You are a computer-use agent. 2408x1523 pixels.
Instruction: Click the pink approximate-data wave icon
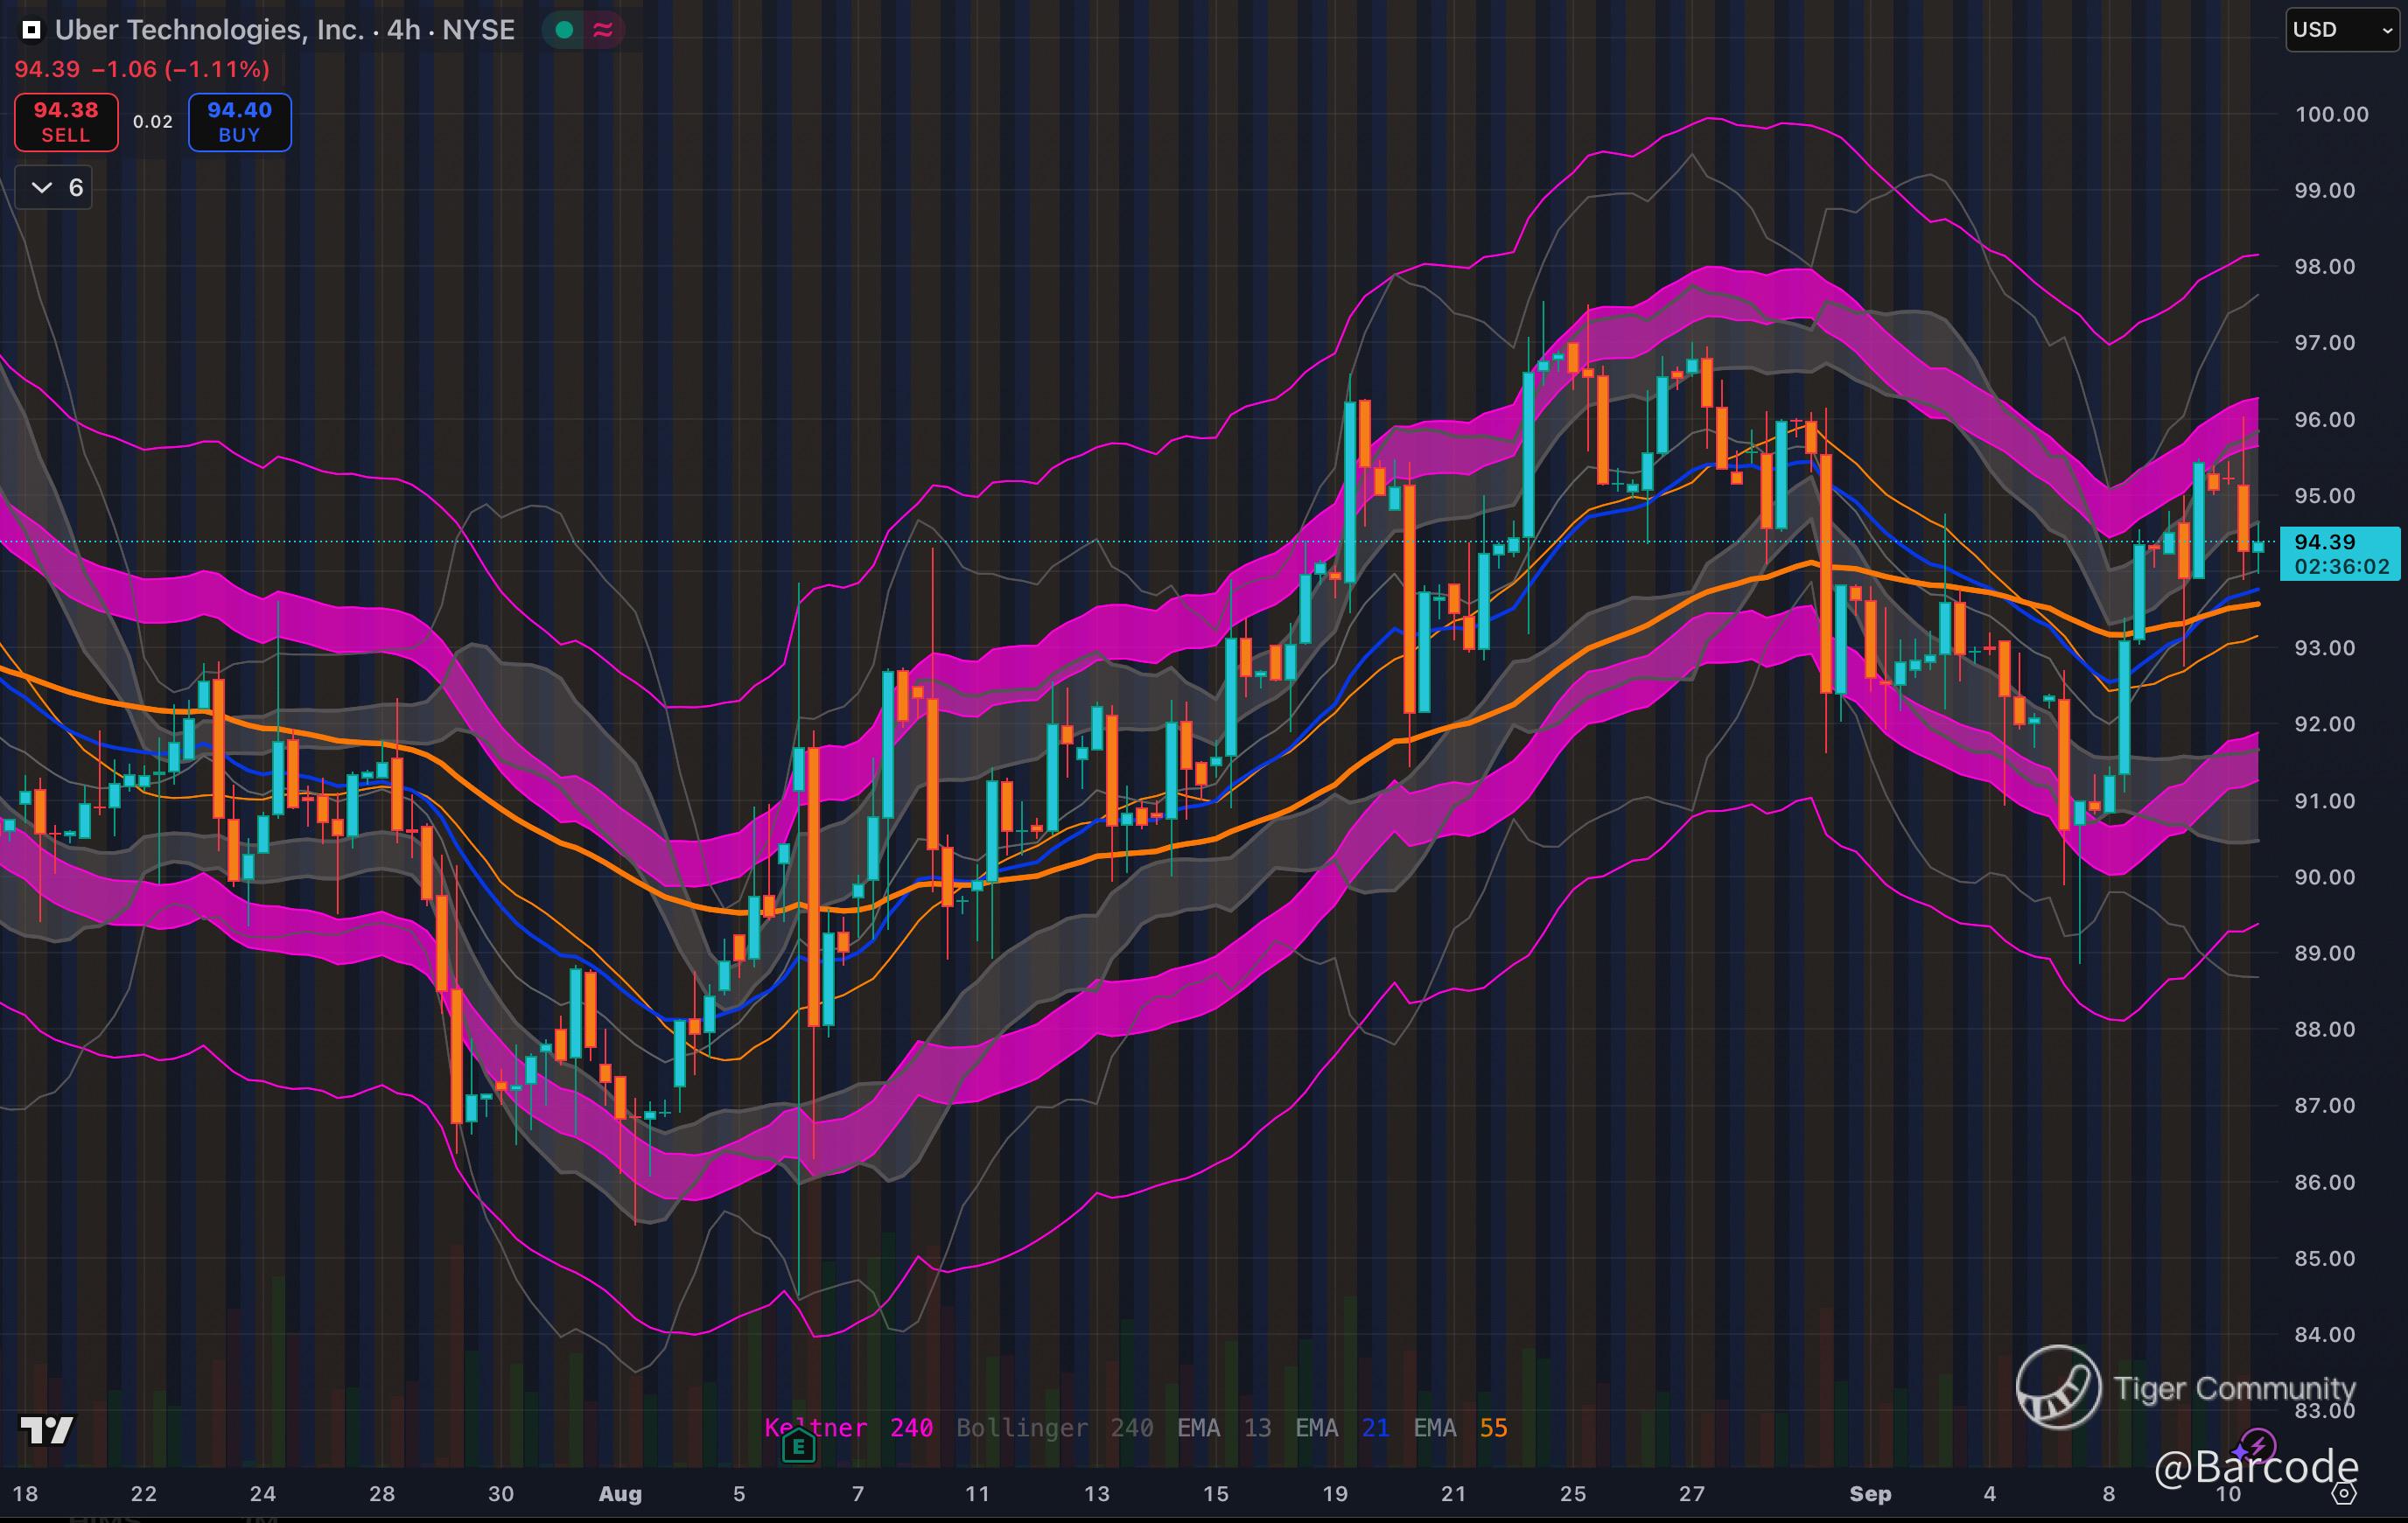603,30
